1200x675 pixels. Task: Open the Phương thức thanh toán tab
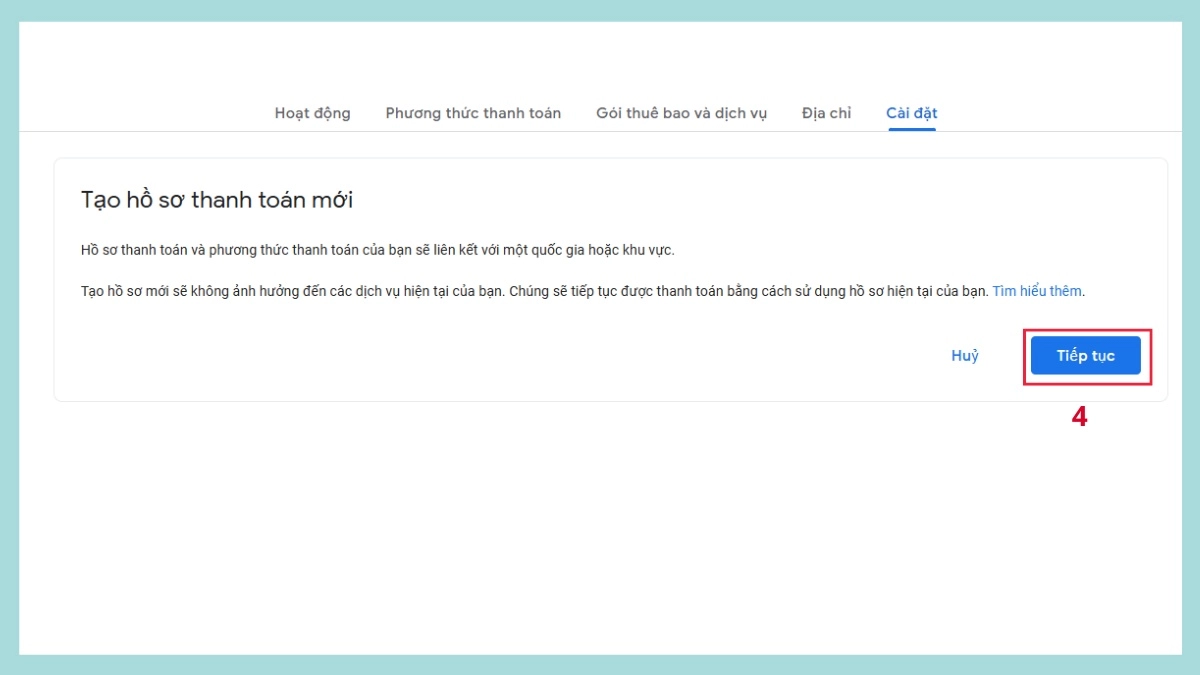point(473,113)
